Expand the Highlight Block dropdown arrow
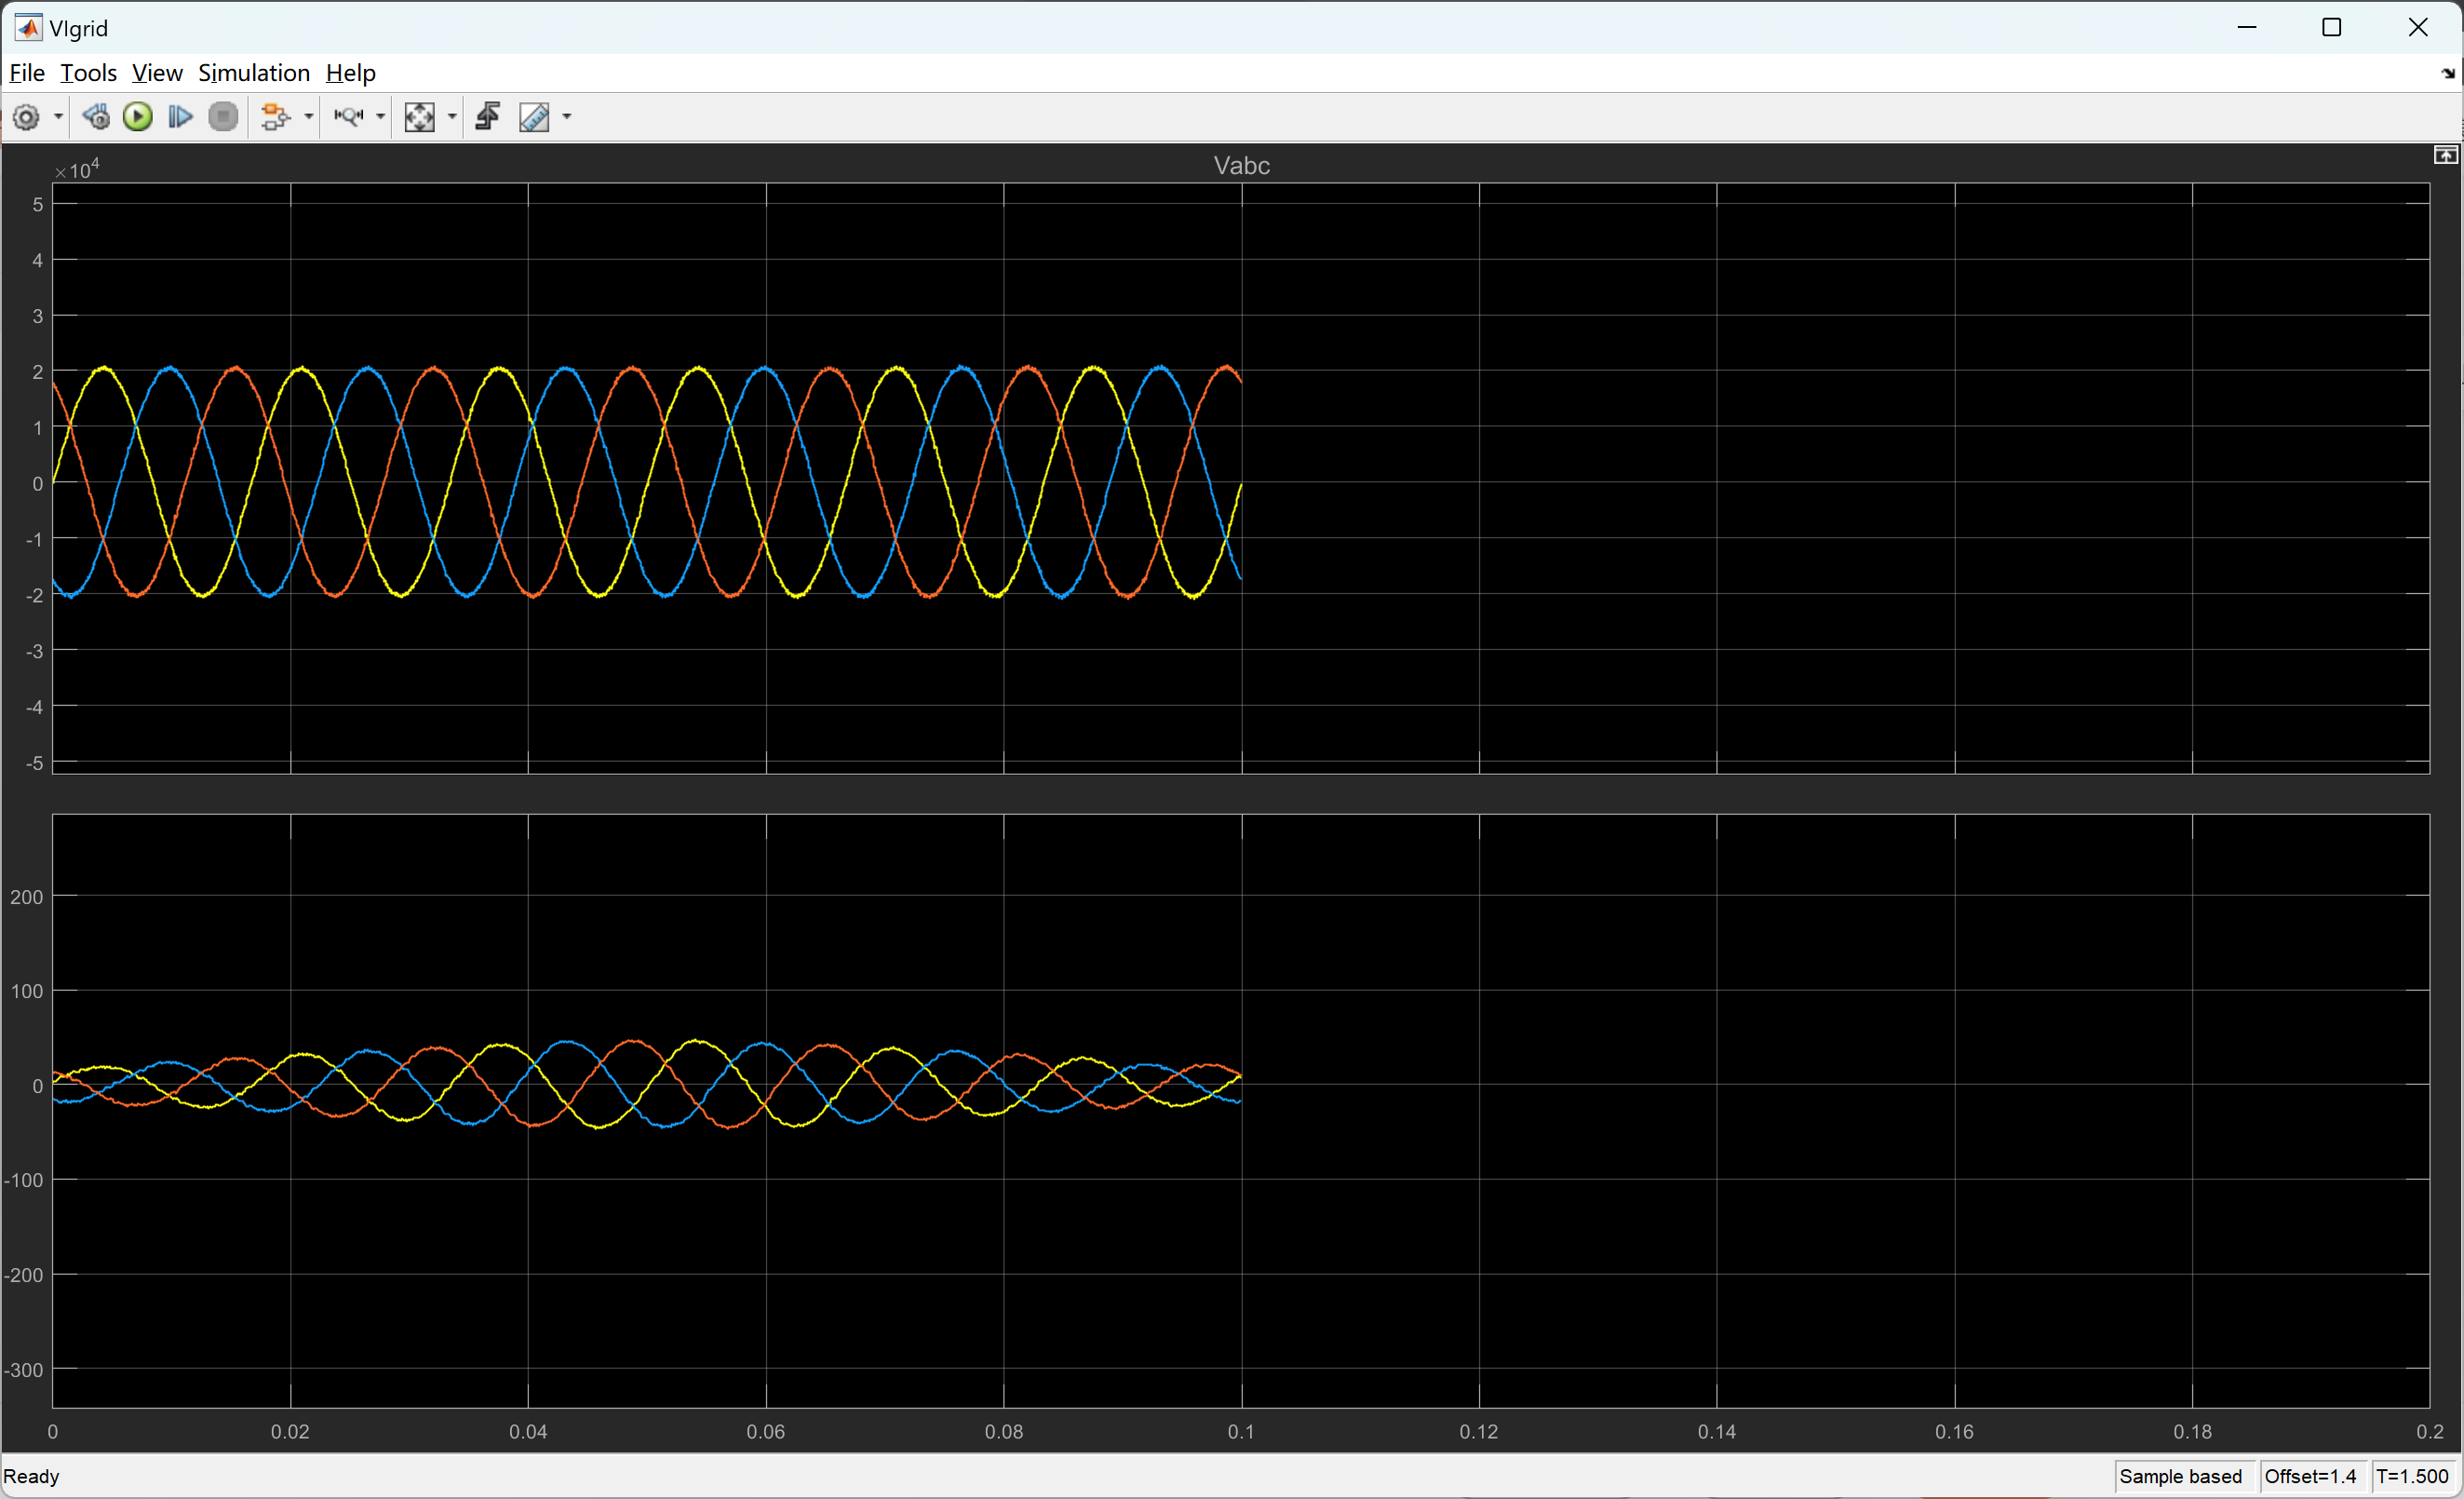 pos(308,117)
